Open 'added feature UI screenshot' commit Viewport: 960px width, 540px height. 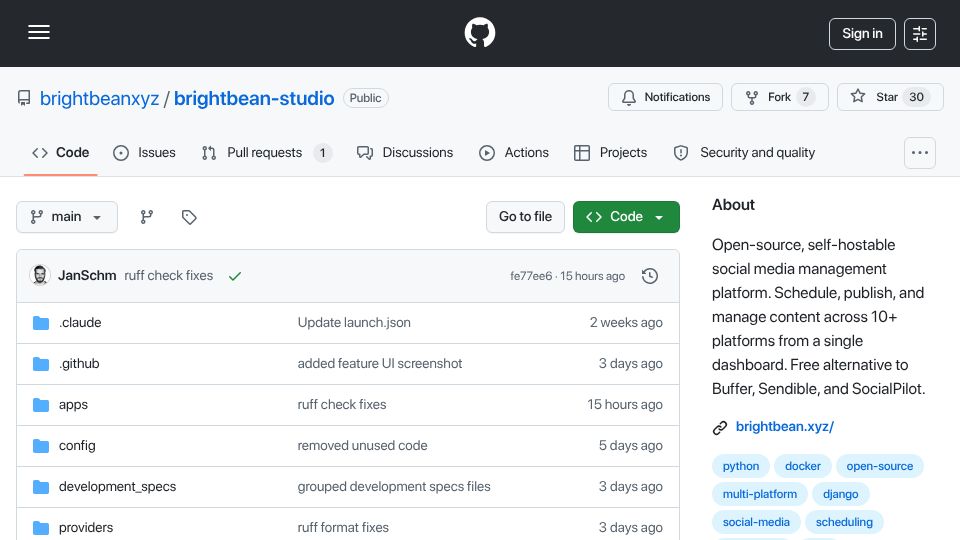[x=380, y=364]
